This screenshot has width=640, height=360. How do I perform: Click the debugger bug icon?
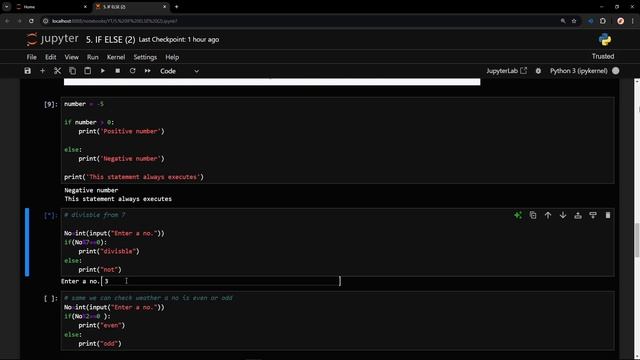pos(538,71)
